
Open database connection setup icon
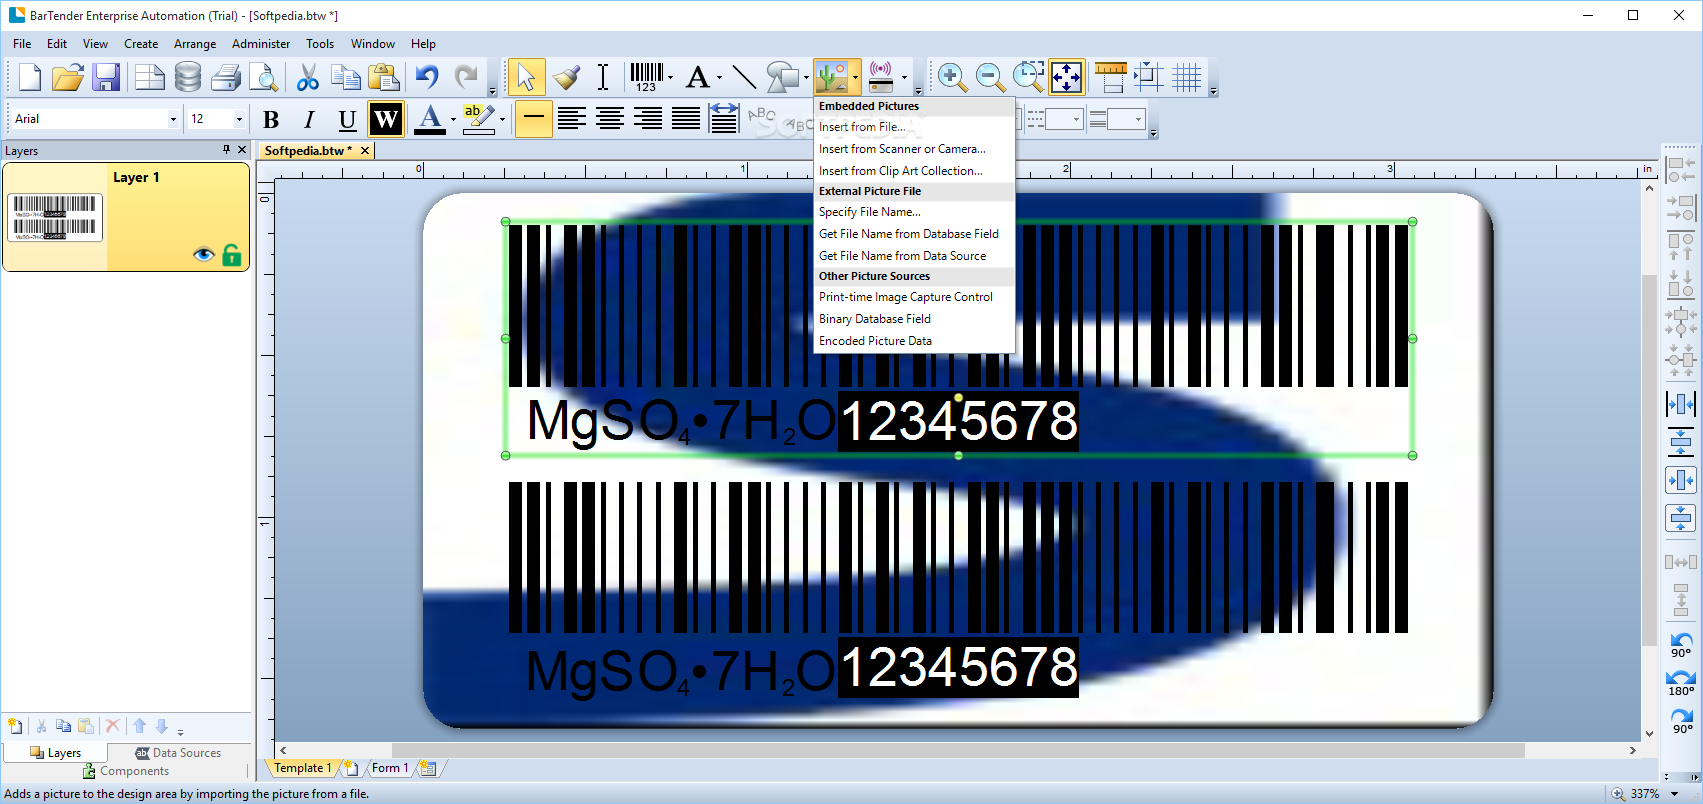pos(187,77)
